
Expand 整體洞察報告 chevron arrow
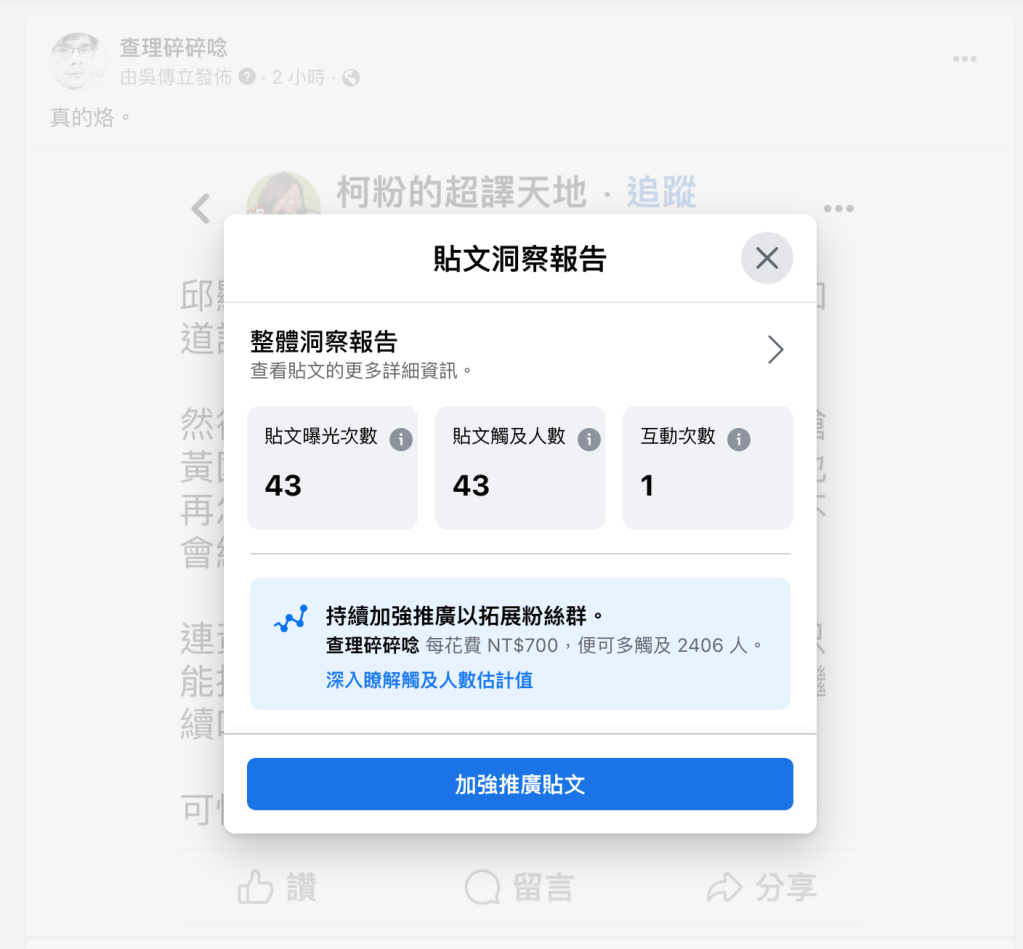tap(775, 350)
